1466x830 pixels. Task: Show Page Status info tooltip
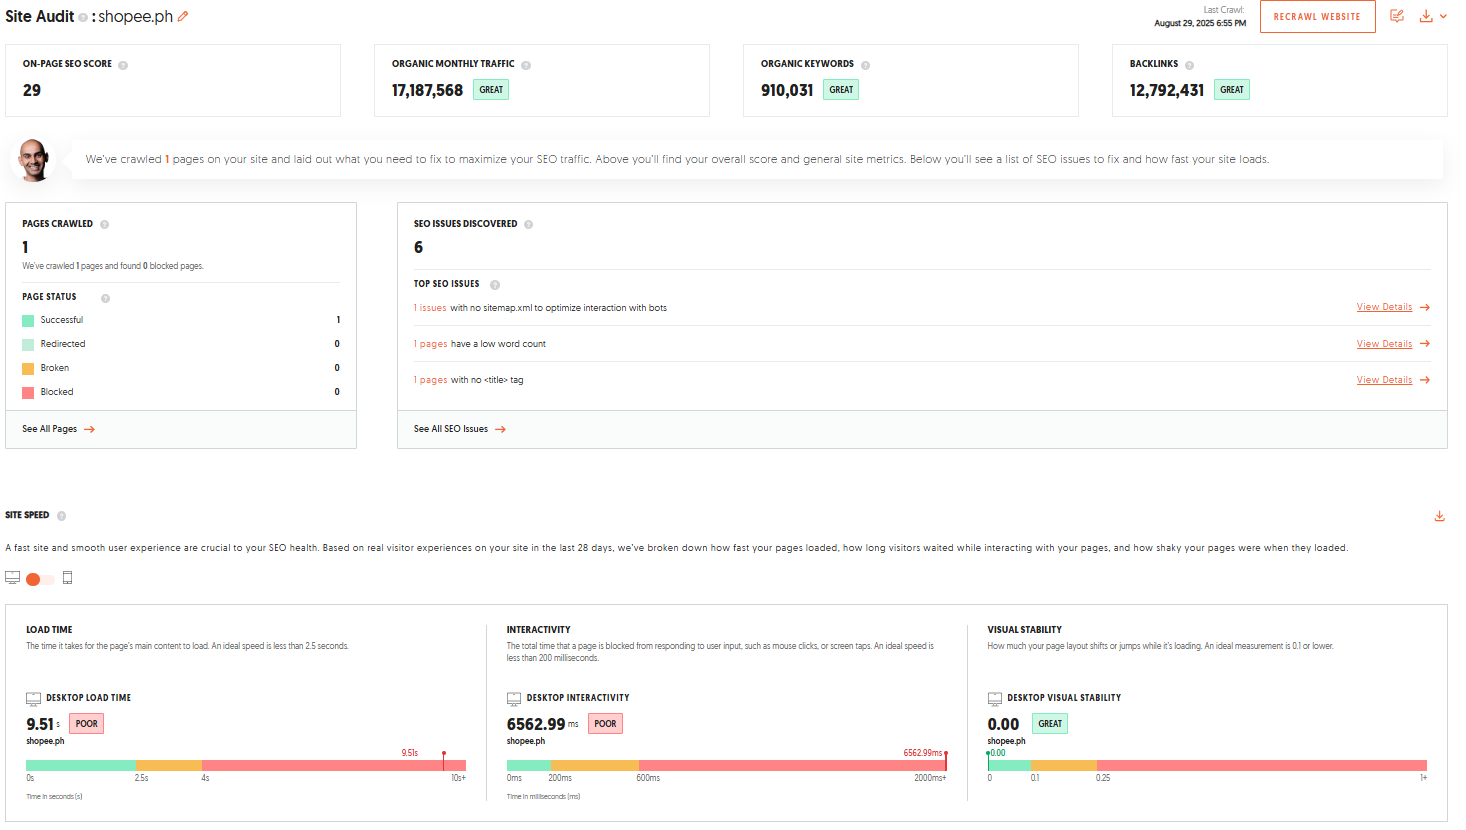click(105, 298)
